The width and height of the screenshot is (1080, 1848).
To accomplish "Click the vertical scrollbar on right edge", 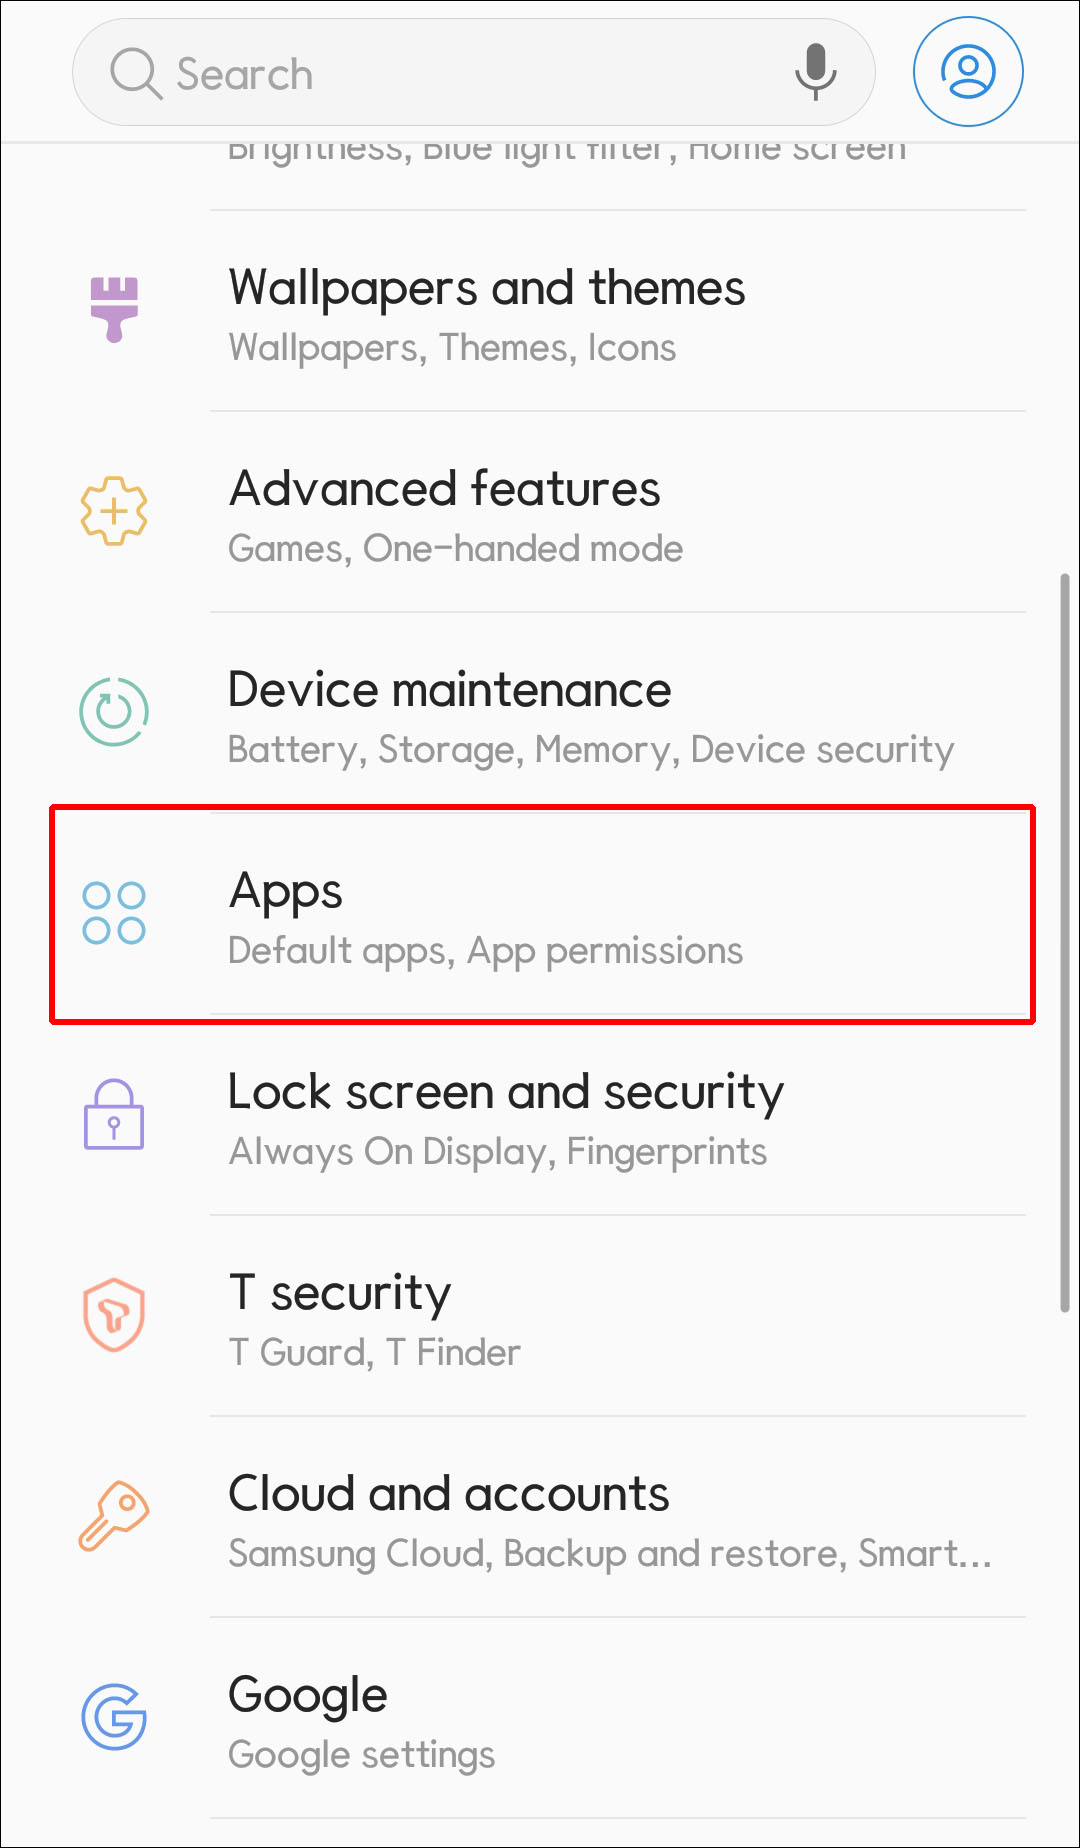I will click(x=1065, y=940).
